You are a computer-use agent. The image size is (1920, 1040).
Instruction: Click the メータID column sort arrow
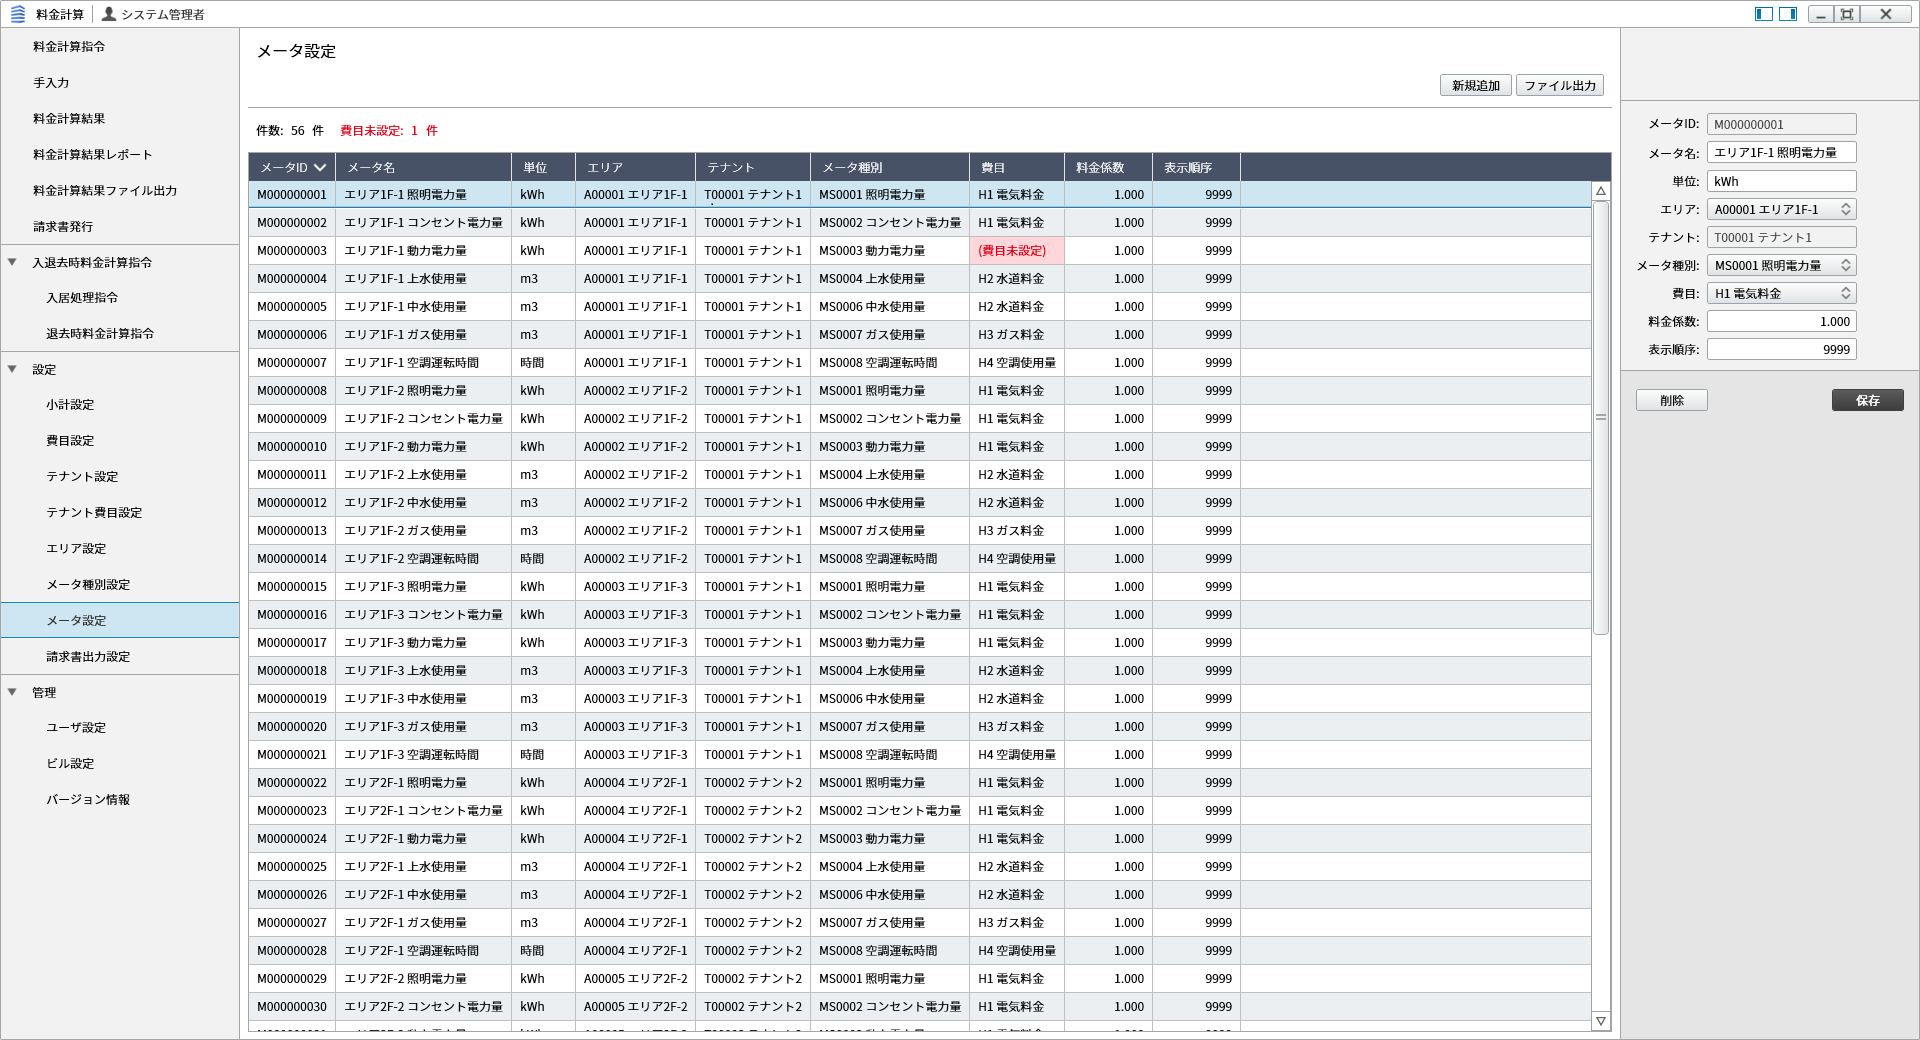[320, 168]
